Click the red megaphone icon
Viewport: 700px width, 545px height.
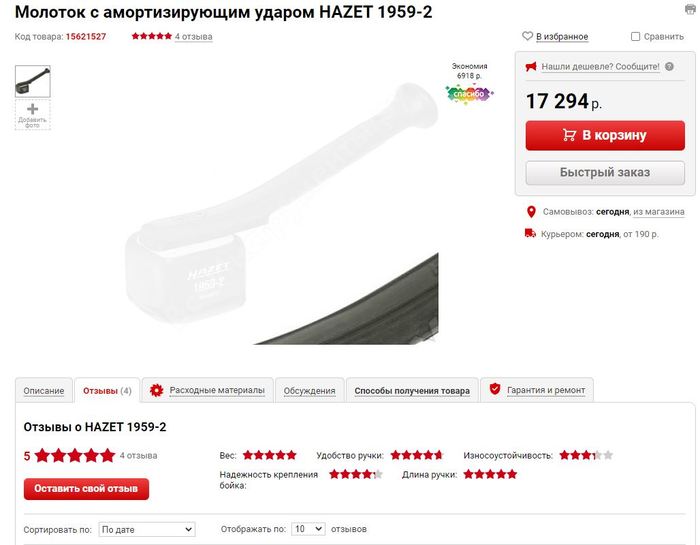[531, 67]
